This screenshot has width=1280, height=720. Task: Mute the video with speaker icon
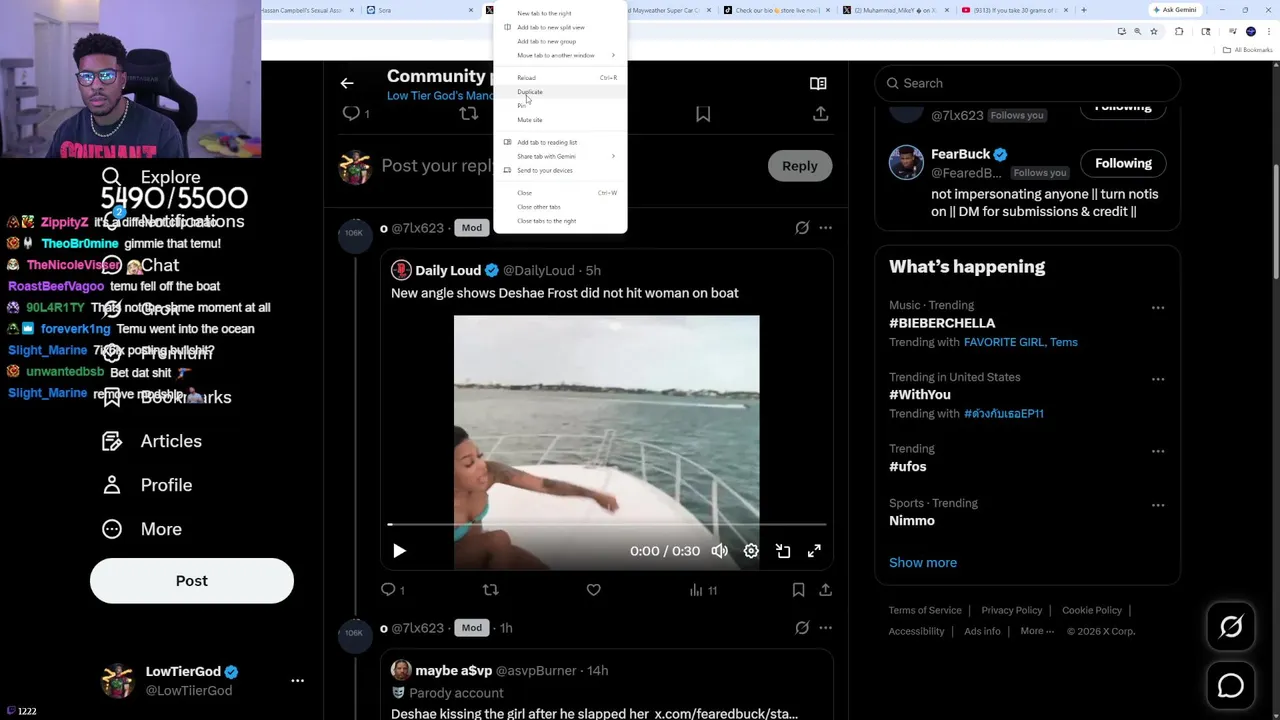(720, 551)
